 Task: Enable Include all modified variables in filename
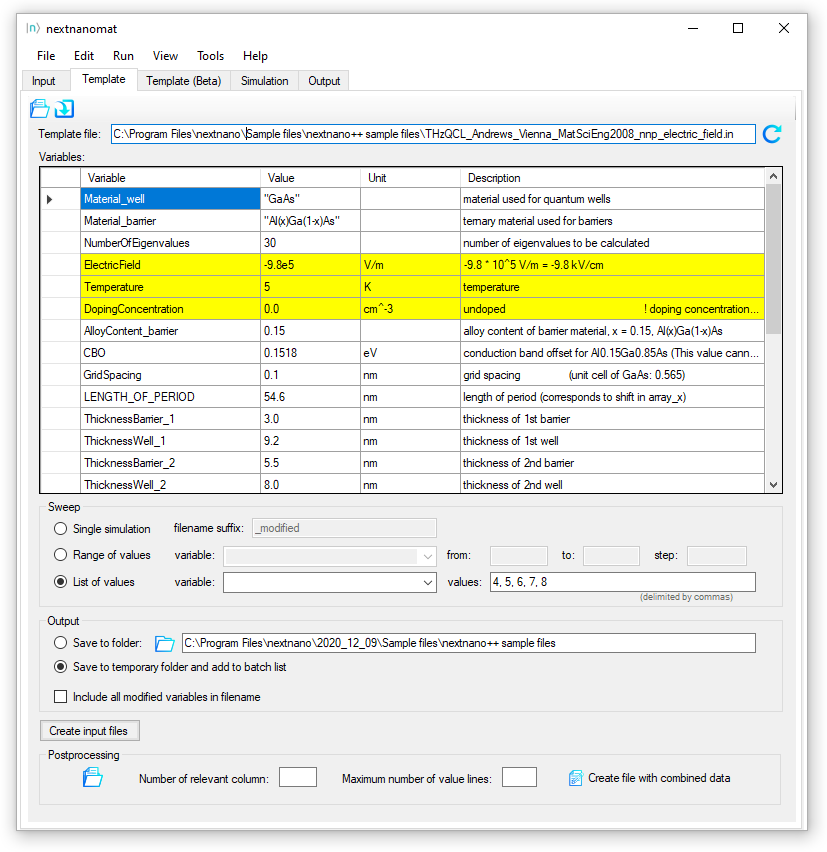pyautogui.click(x=61, y=696)
